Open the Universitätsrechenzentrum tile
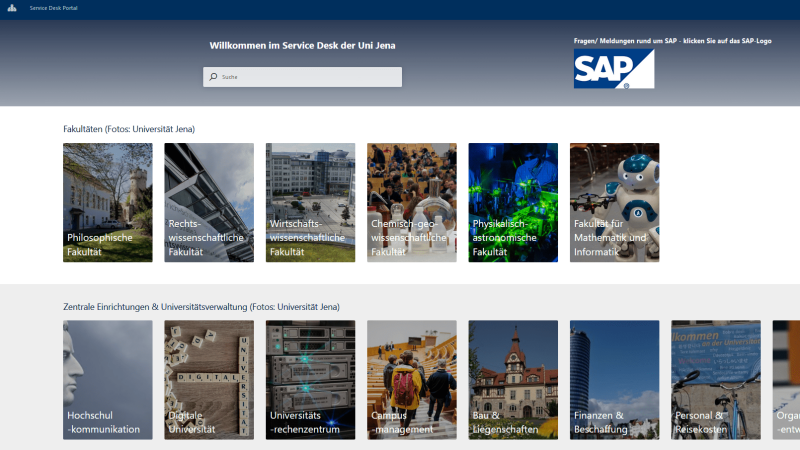The height and width of the screenshot is (450, 800). (x=310, y=380)
